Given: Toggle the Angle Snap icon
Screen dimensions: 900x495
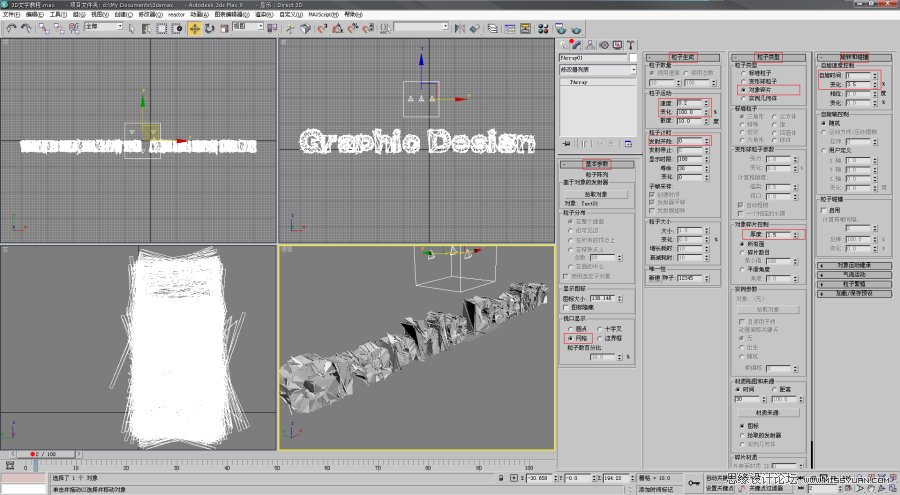Looking at the screenshot, I should click(338, 28).
